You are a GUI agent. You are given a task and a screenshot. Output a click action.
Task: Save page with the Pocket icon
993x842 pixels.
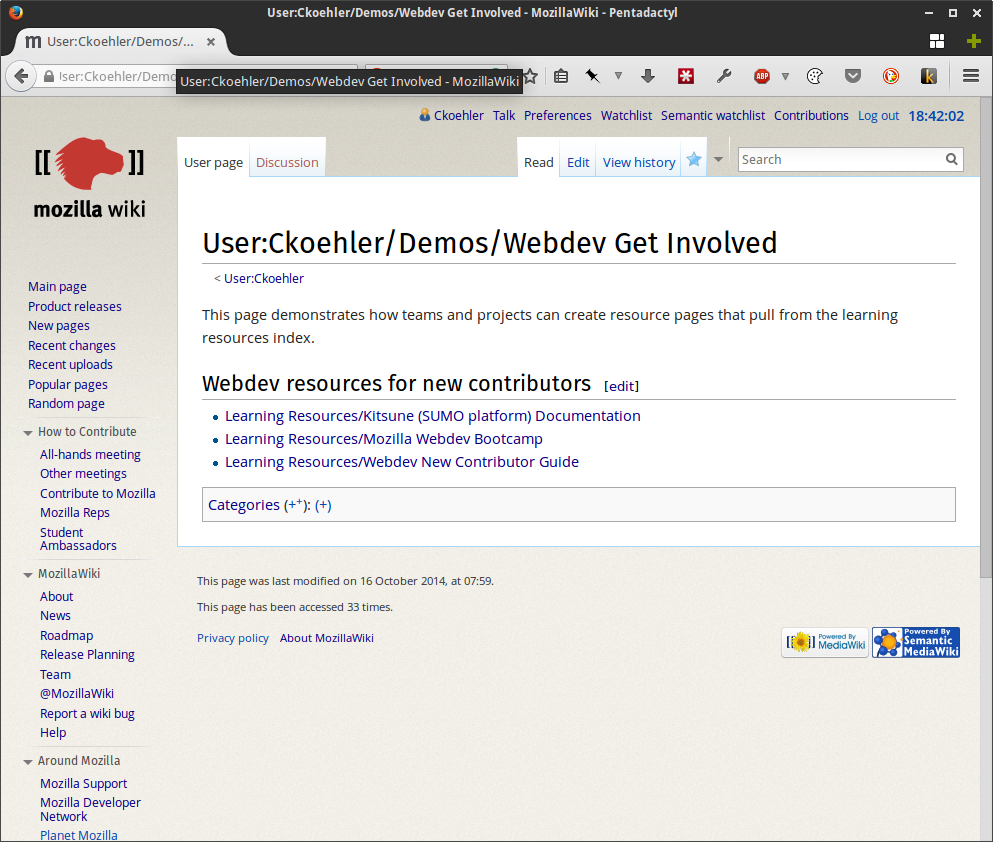[x=853, y=77]
